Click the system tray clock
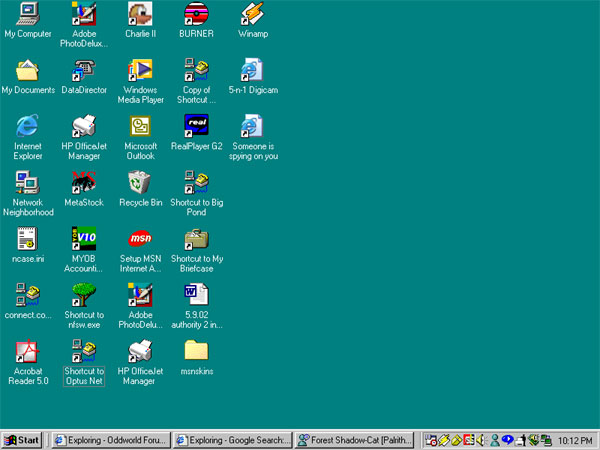The image size is (600, 450). (575, 439)
